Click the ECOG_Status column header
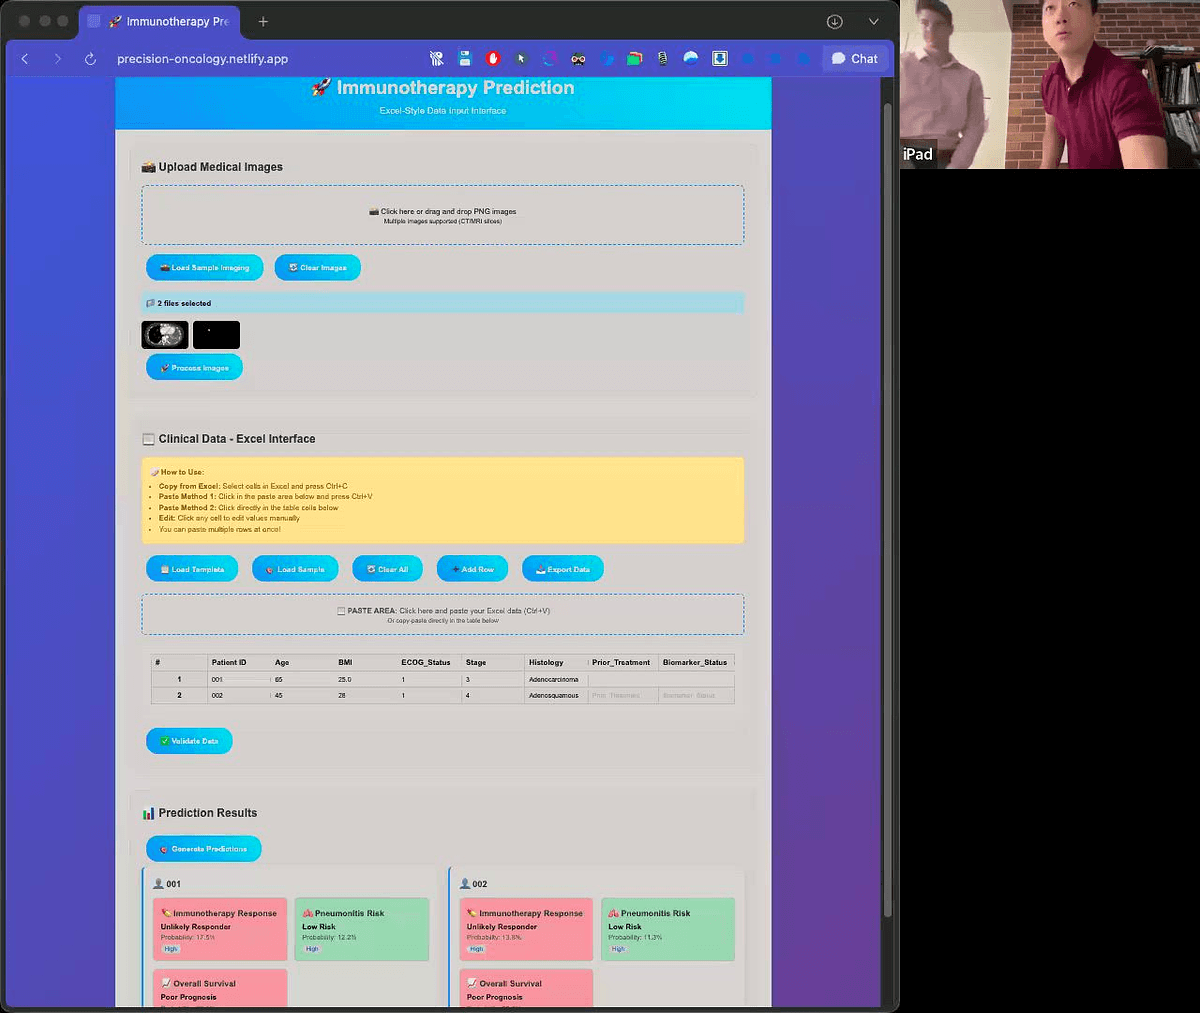 pos(429,662)
